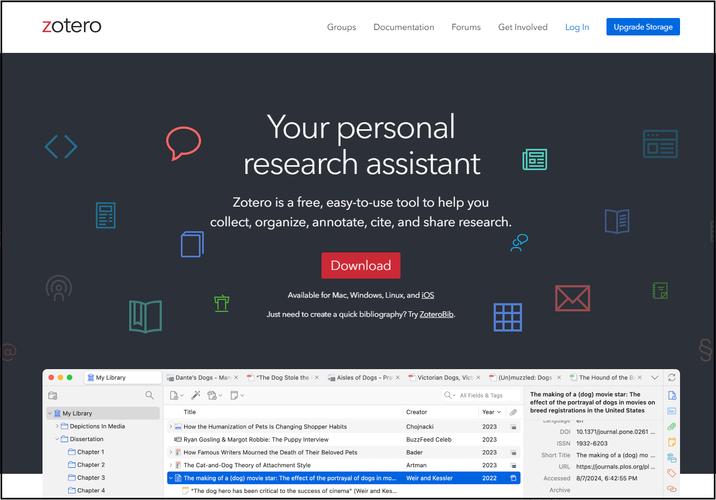Follow the iOS link
716x500 pixels.
pos(427,295)
